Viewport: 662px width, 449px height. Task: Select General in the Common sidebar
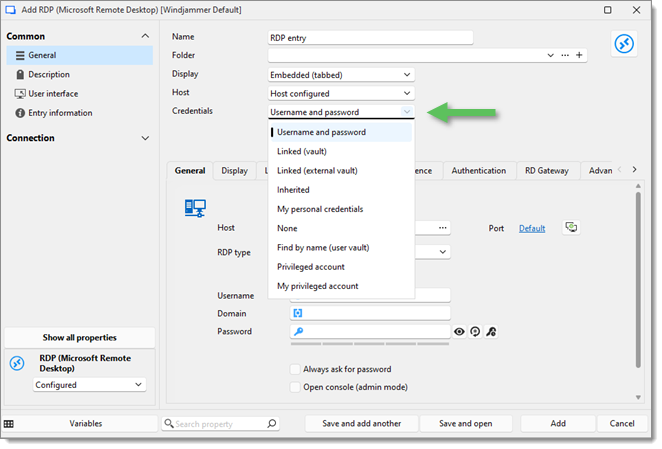80,55
